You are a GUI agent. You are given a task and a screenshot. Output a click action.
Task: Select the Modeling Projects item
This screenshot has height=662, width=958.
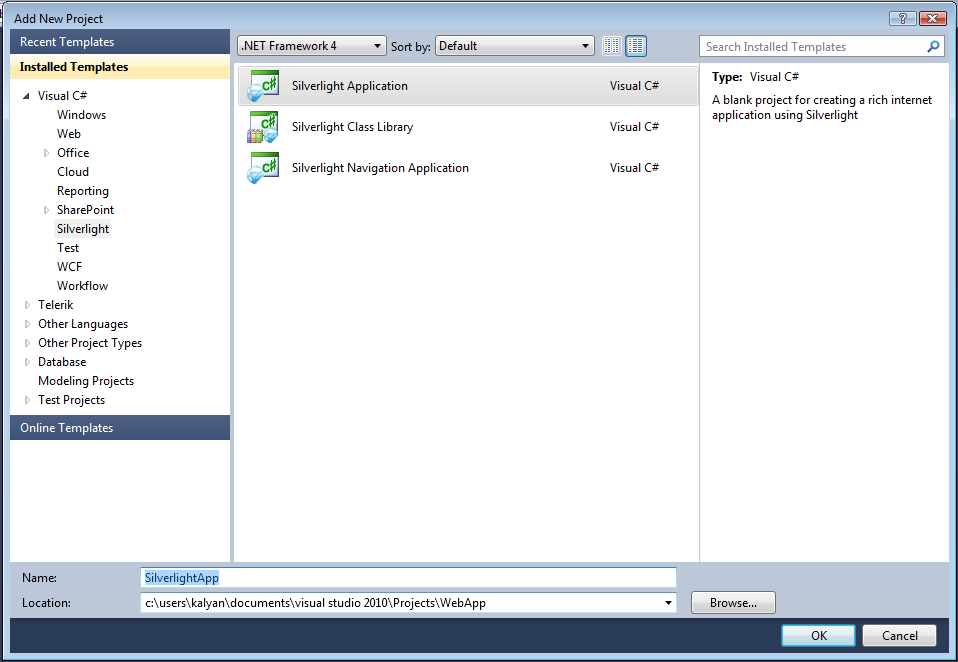point(86,380)
